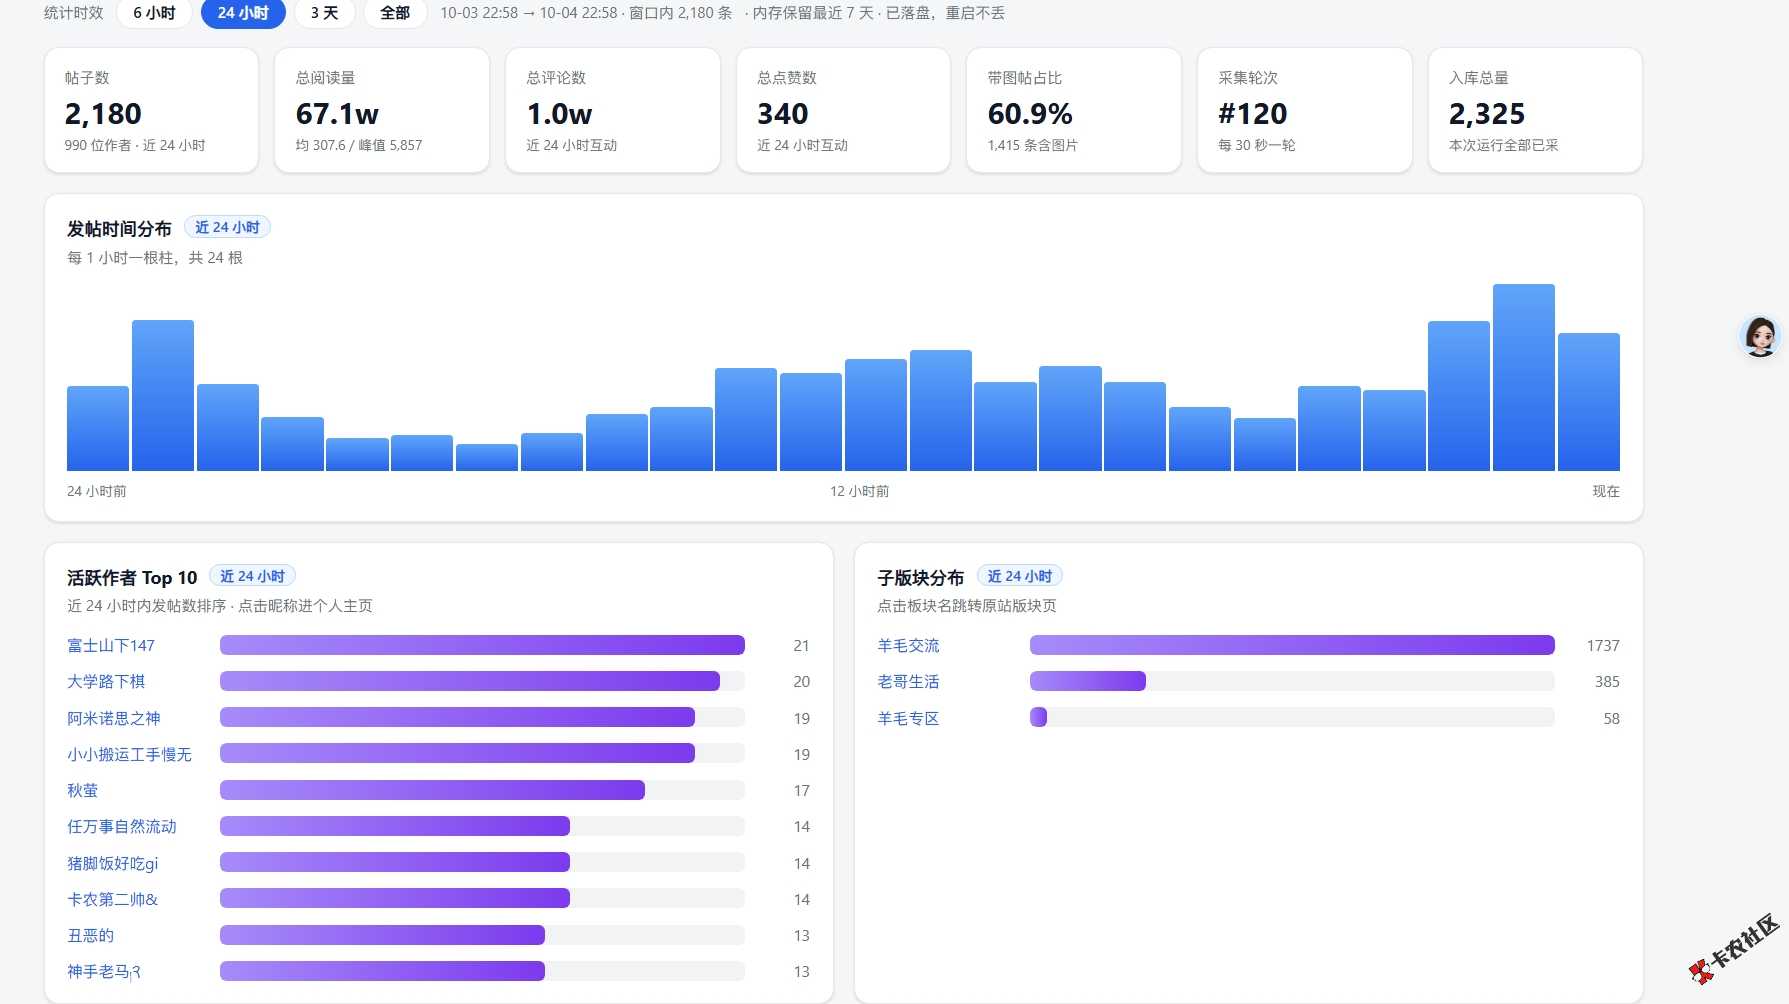The height and width of the screenshot is (1004, 1789).
Task: Visit 阿米诺思之神 author page
Action: click(x=114, y=719)
